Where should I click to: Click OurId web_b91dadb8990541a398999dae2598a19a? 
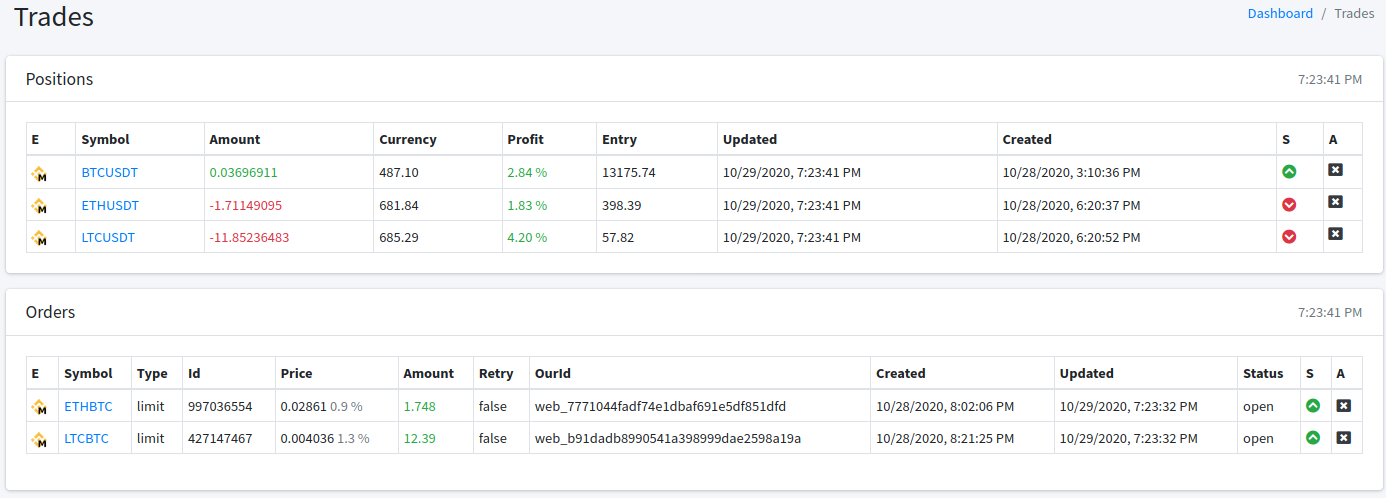[x=668, y=438]
